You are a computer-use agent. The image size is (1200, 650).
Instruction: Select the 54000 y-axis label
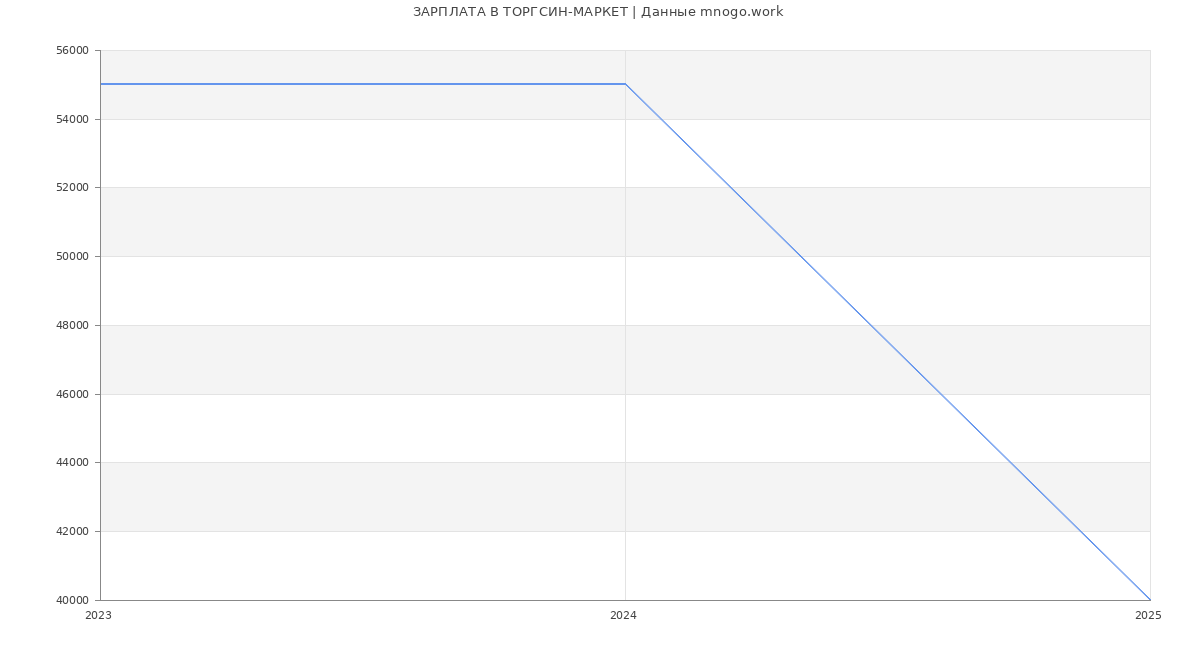[x=72, y=120]
